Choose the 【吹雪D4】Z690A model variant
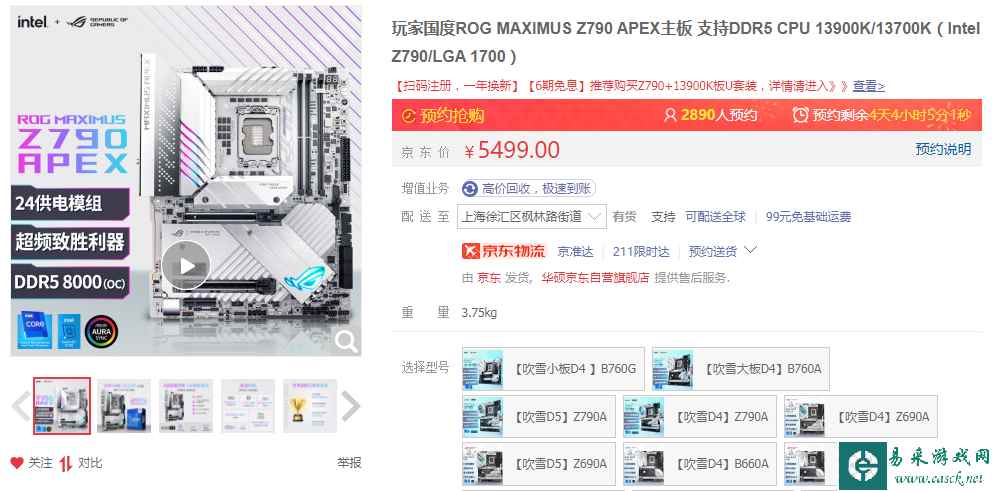Screen dimensions: 992x491 point(861,416)
